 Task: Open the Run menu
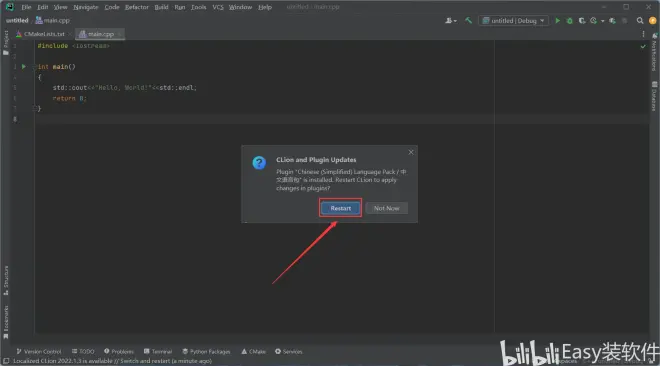(180, 7)
